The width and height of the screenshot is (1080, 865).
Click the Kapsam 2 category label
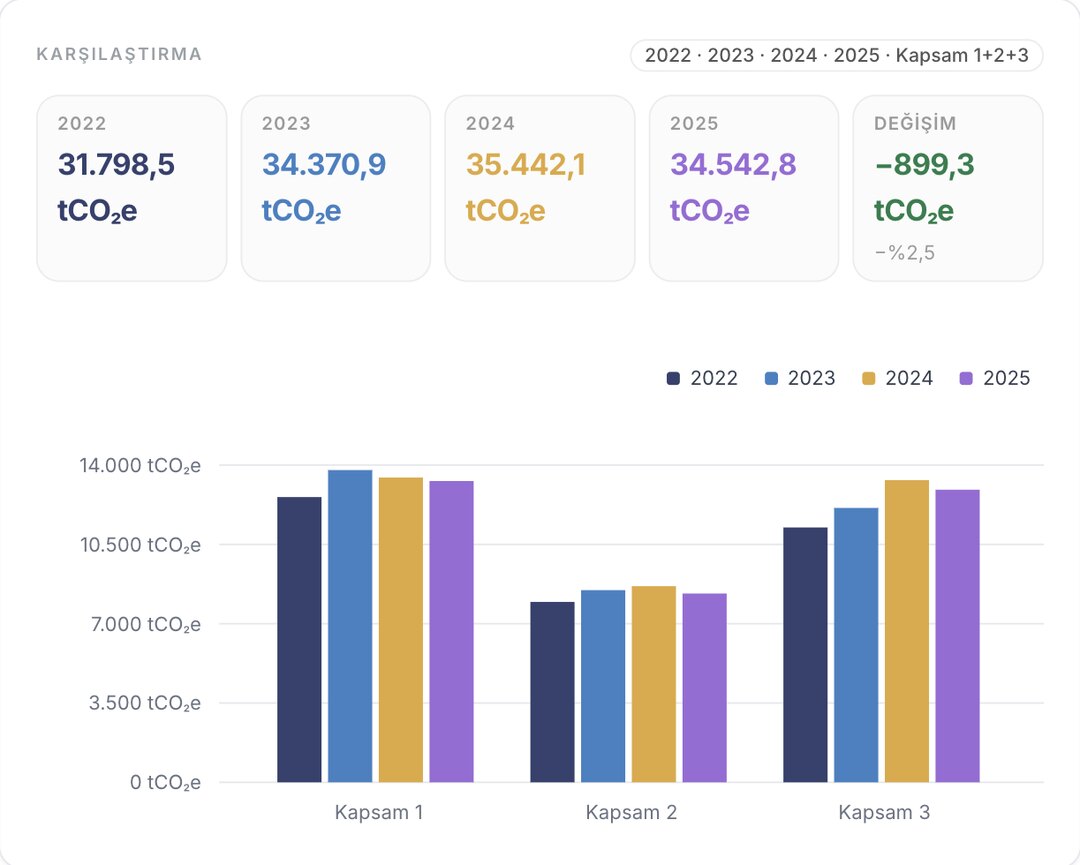click(632, 812)
